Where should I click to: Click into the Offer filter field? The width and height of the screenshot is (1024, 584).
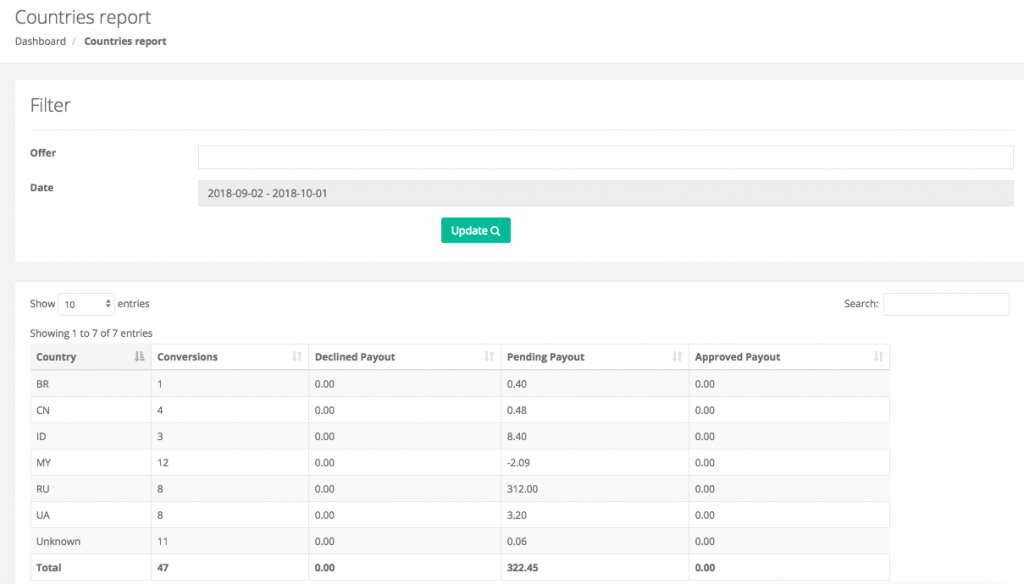(605, 157)
